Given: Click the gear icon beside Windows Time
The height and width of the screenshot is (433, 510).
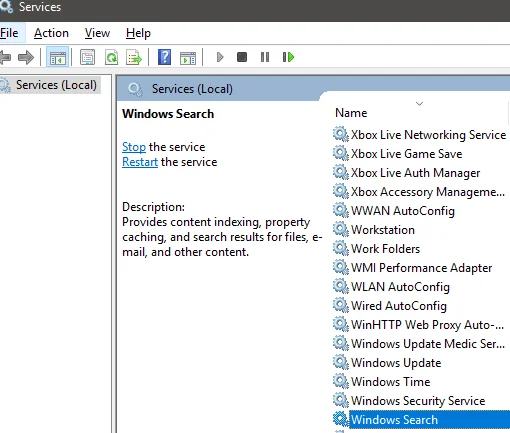Looking at the screenshot, I should coord(341,382).
